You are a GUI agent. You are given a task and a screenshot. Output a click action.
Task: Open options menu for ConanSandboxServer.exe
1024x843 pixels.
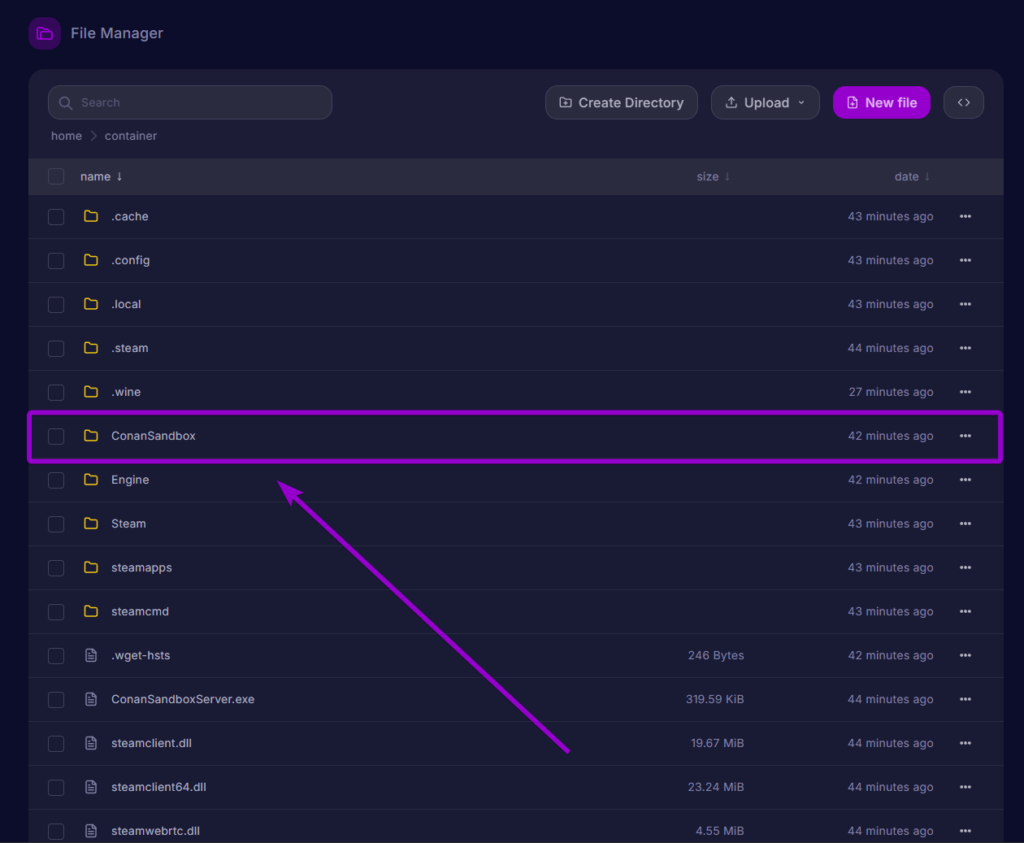pos(965,699)
